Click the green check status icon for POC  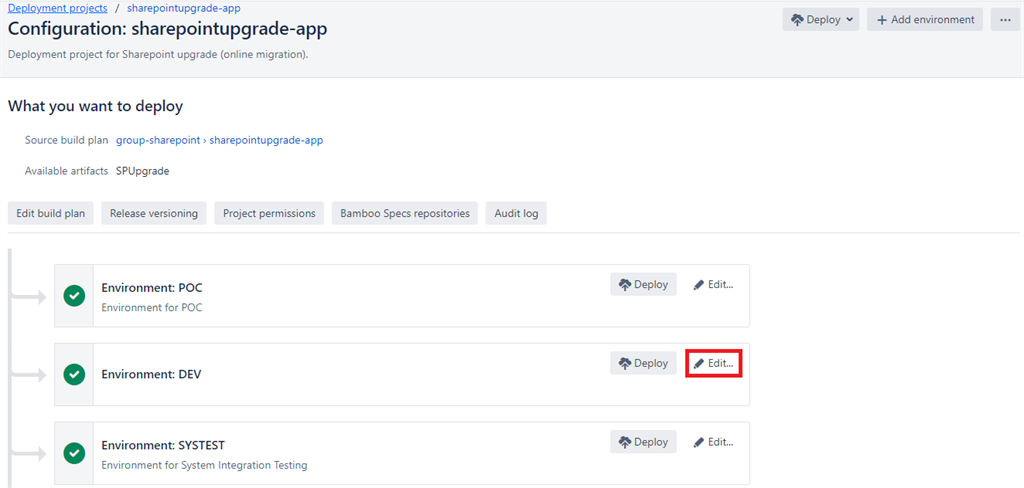pos(74,296)
